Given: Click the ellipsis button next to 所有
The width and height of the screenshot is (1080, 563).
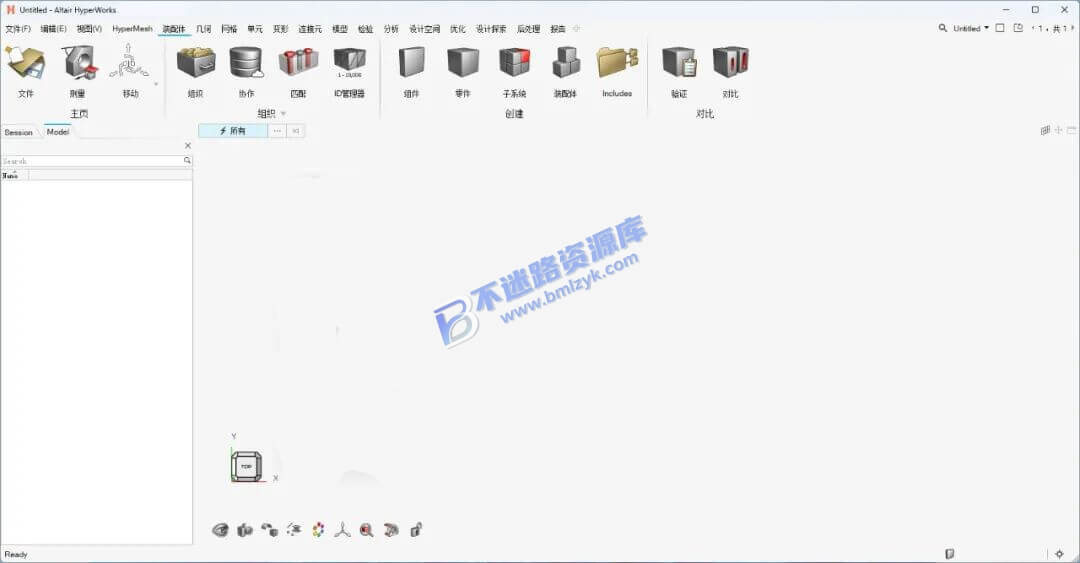Looking at the screenshot, I should 277,131.
